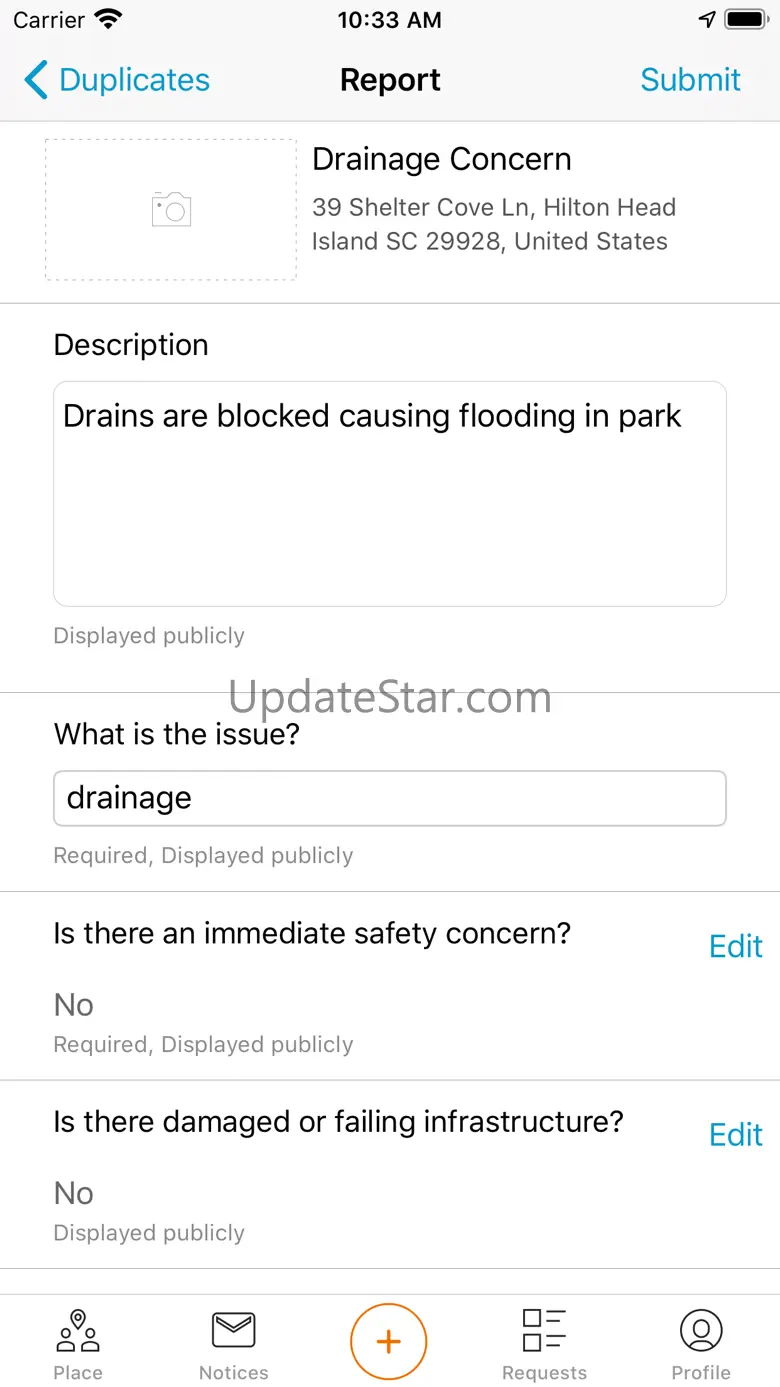Image resolution: width=780 pixels, height=1387 pixels.
Task: Open the Requests list icon
Action: pos(545,1330)
